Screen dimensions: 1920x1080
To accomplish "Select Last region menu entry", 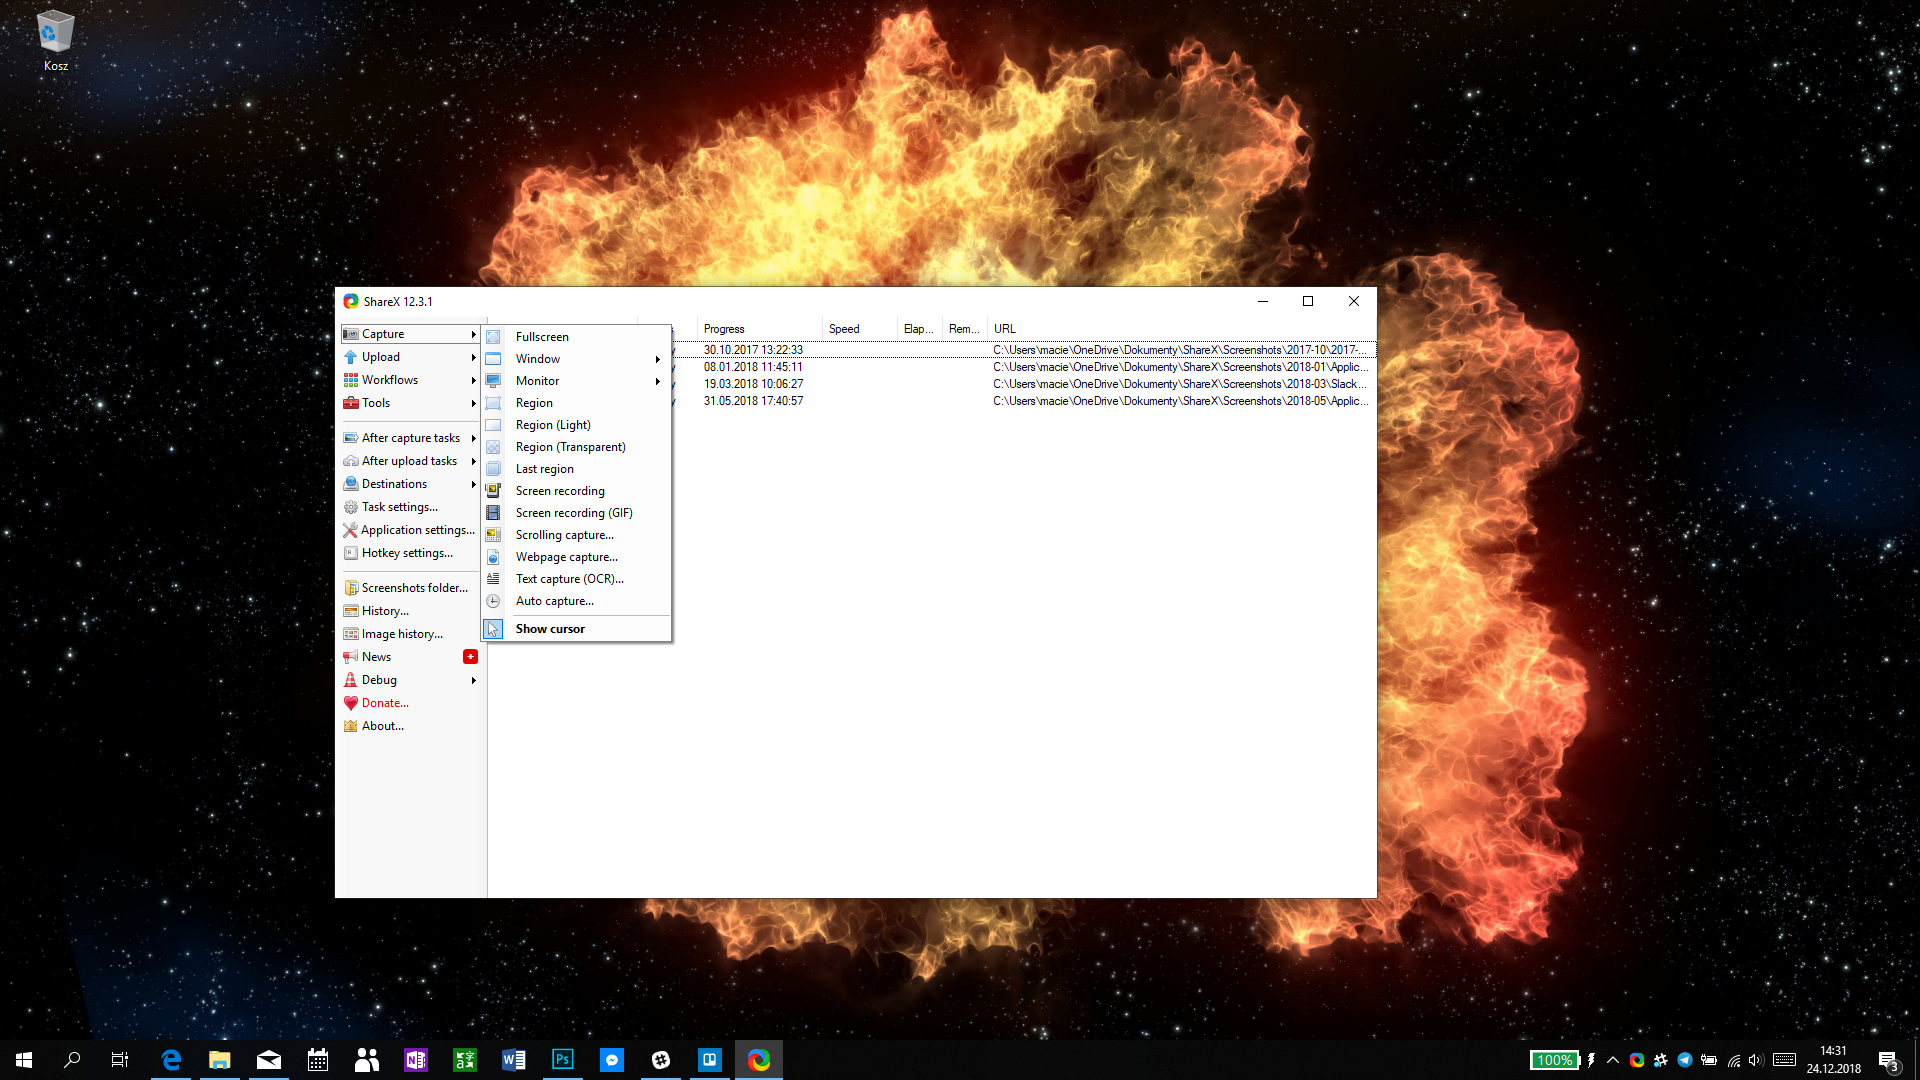I will pyautogui.click(x=576, y=469).
